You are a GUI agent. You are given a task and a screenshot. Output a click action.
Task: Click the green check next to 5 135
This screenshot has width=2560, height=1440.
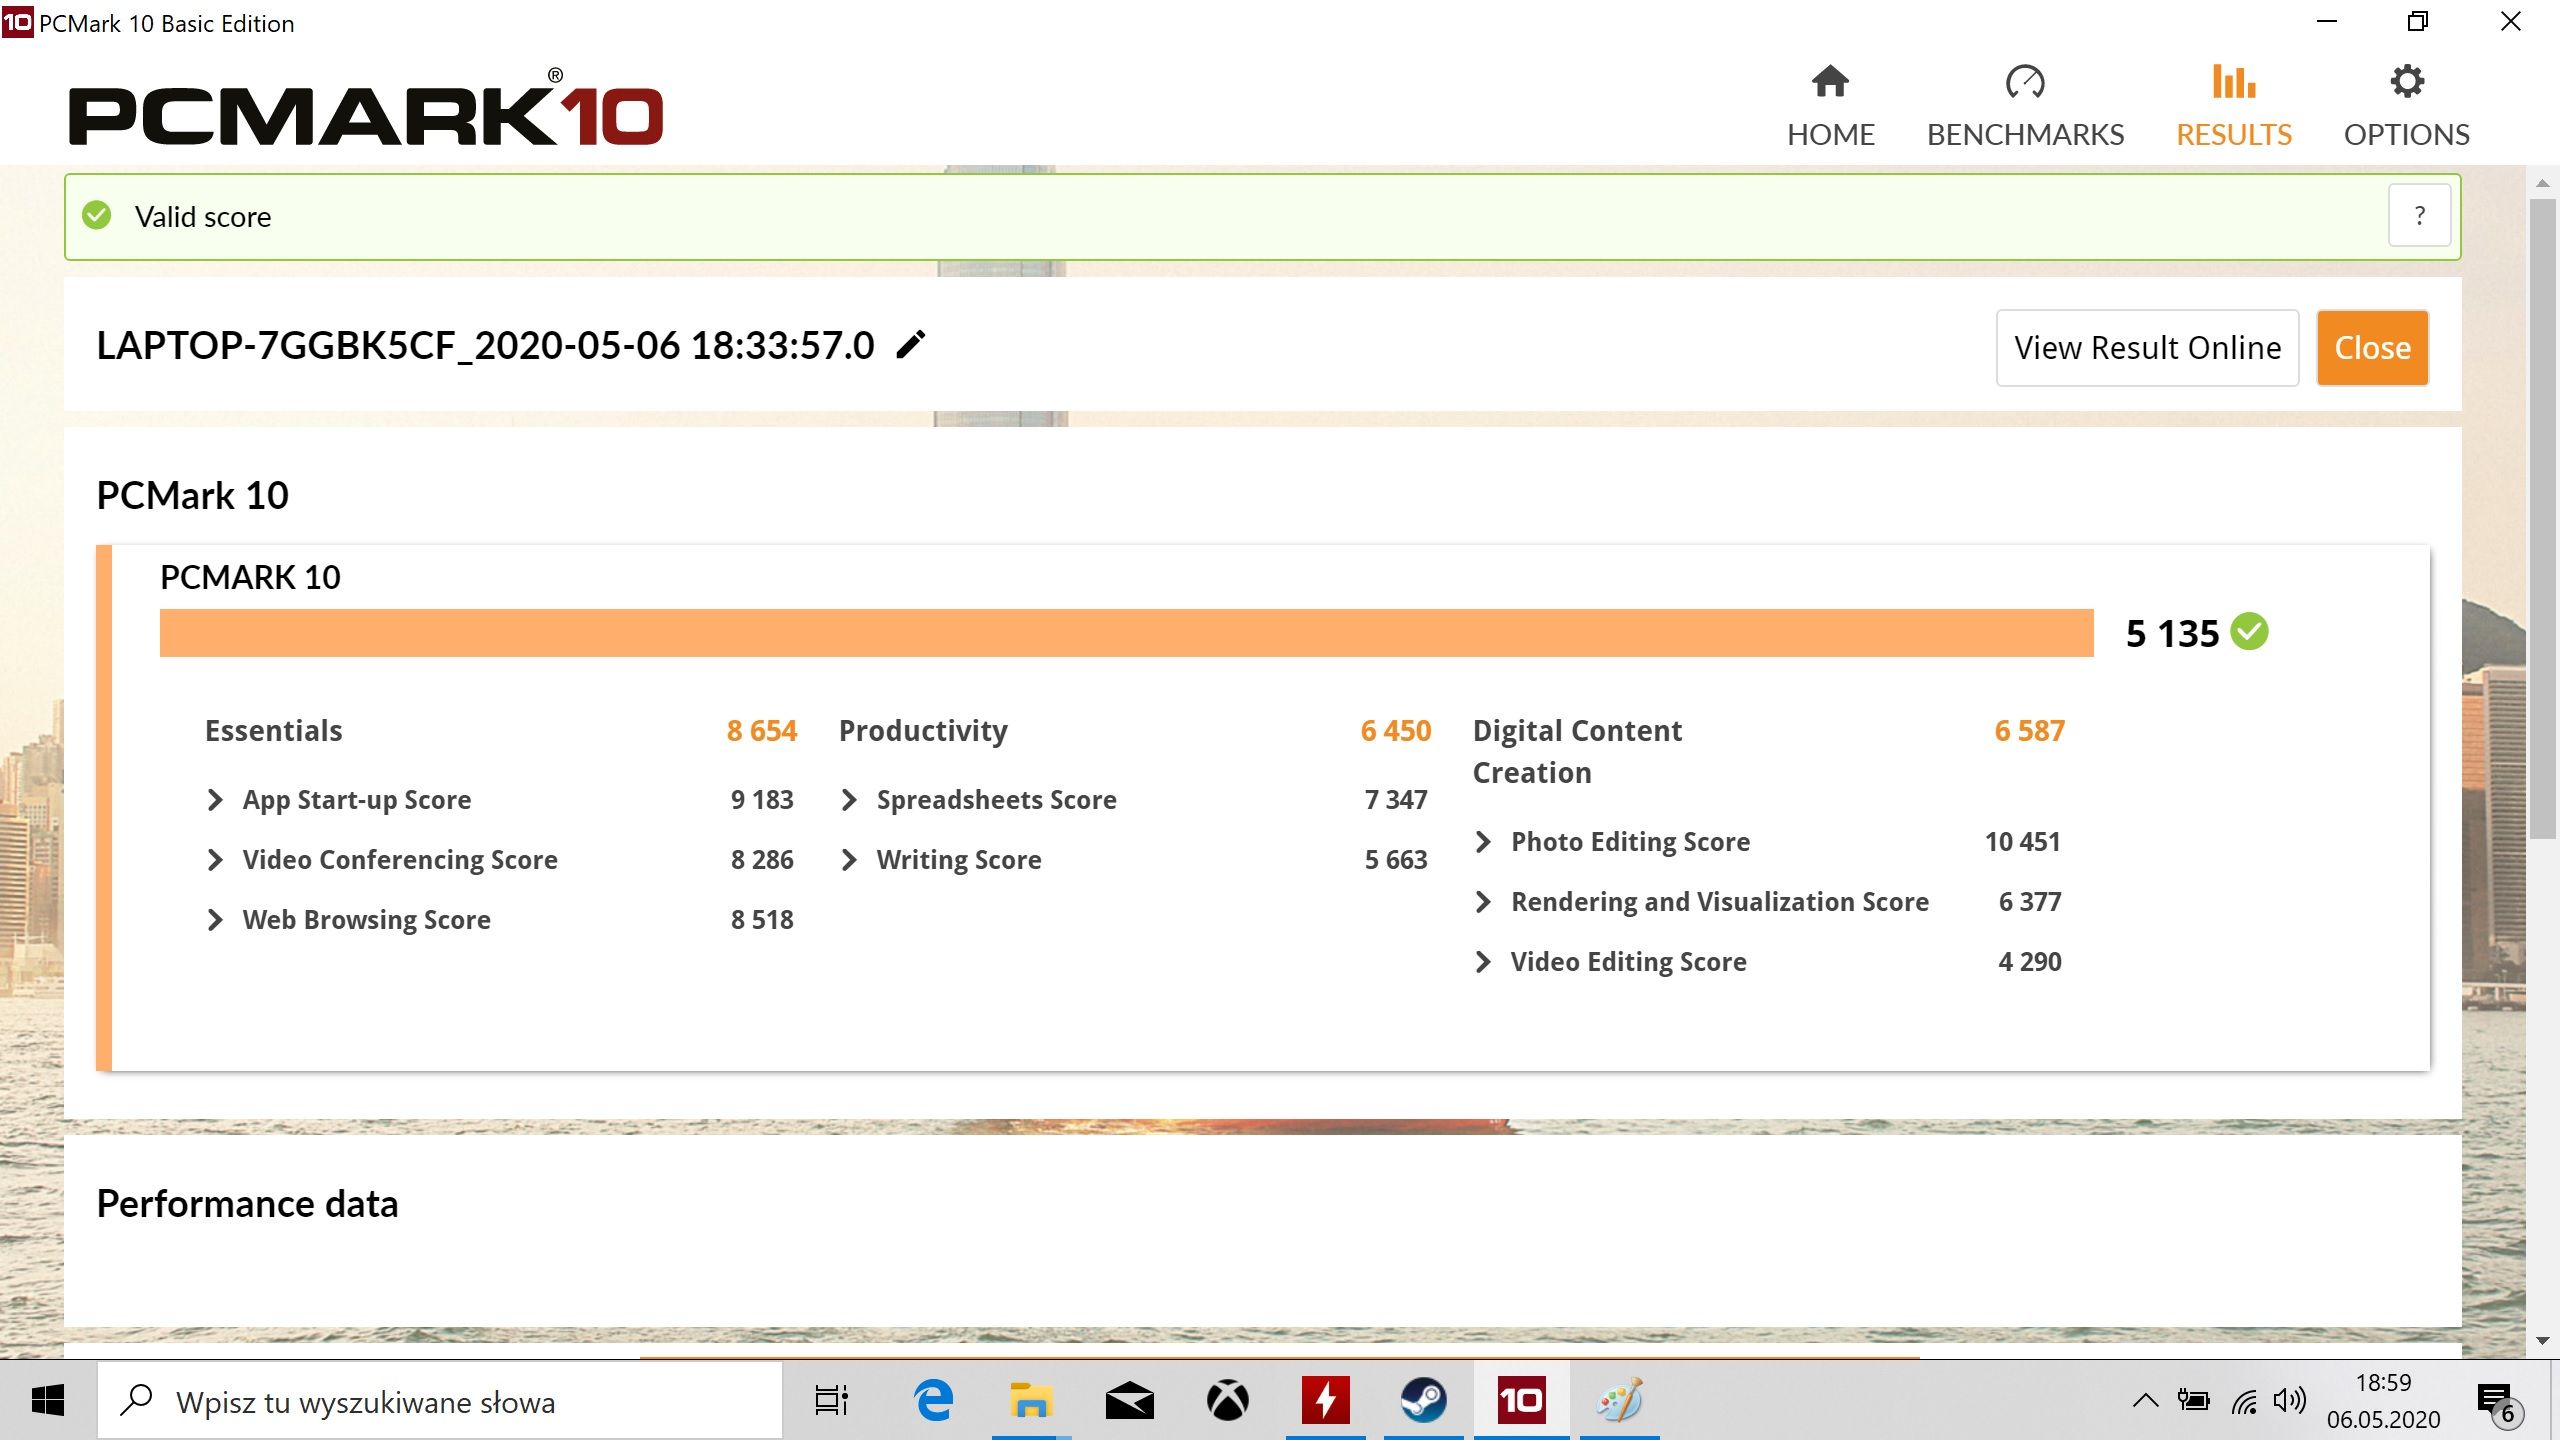[2250, 632]
